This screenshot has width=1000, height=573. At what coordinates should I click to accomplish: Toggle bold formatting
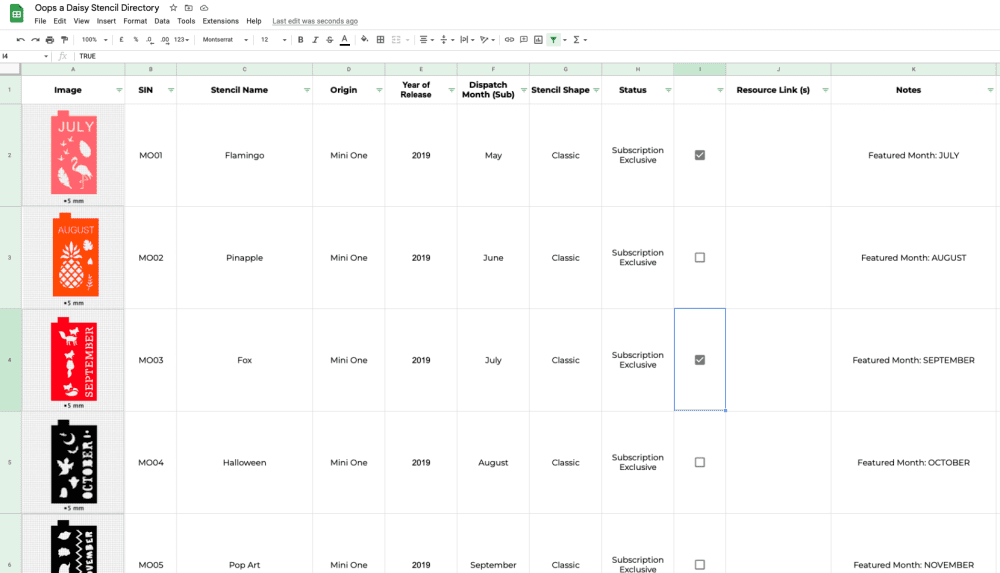[300, 40]
